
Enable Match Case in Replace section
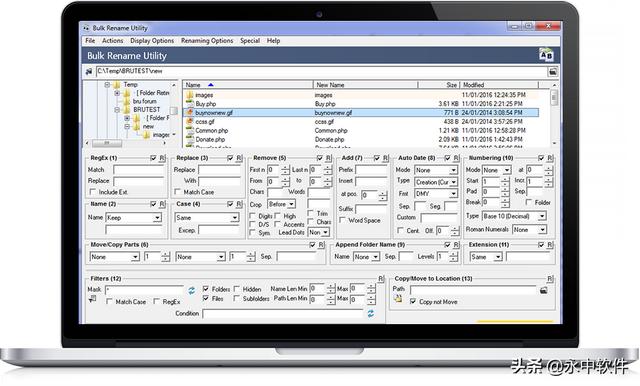point(178,192)
